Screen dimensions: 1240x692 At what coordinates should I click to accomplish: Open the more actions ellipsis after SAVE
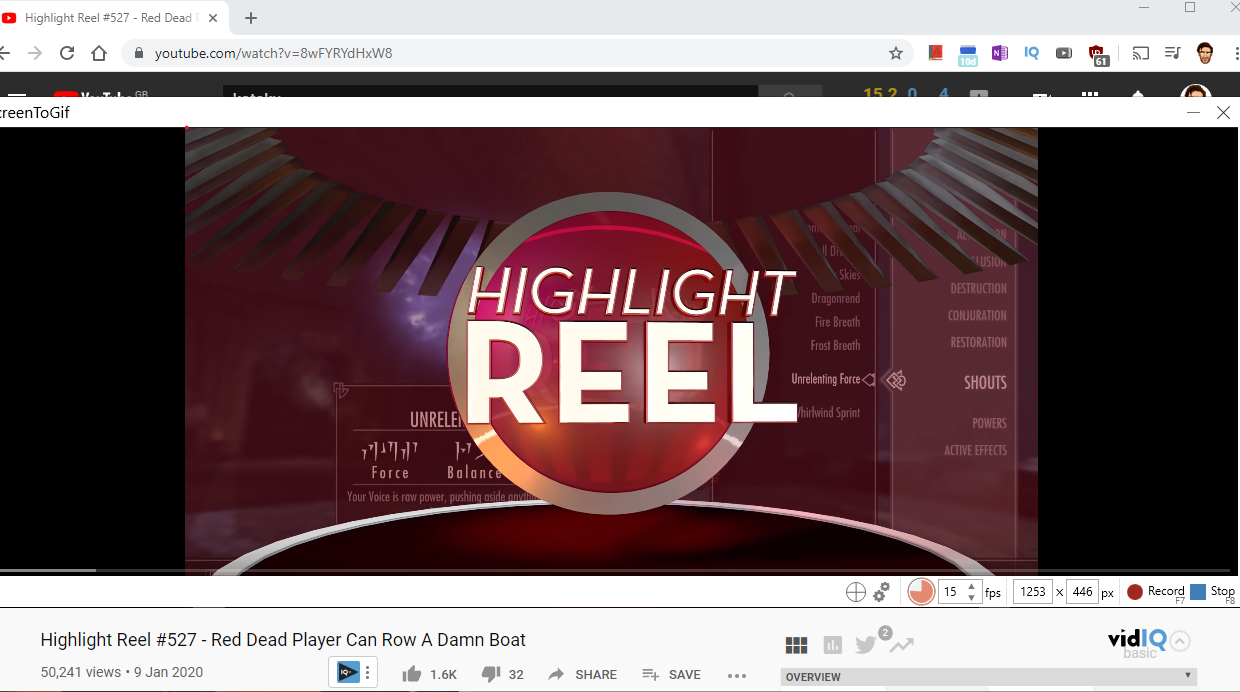click(x=737, y=675)
